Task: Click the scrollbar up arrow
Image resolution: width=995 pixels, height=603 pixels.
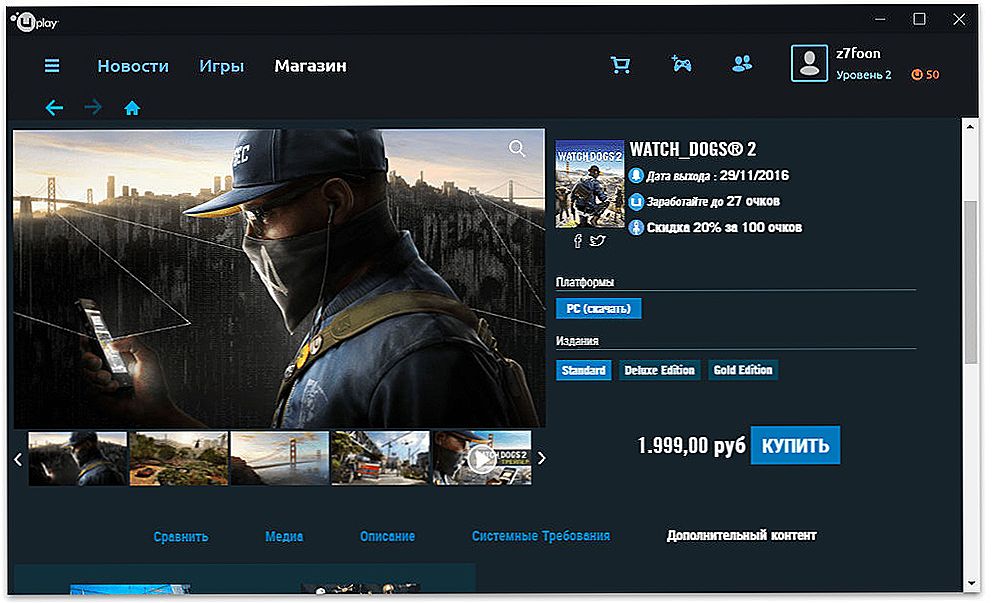Action: [970, 128]
